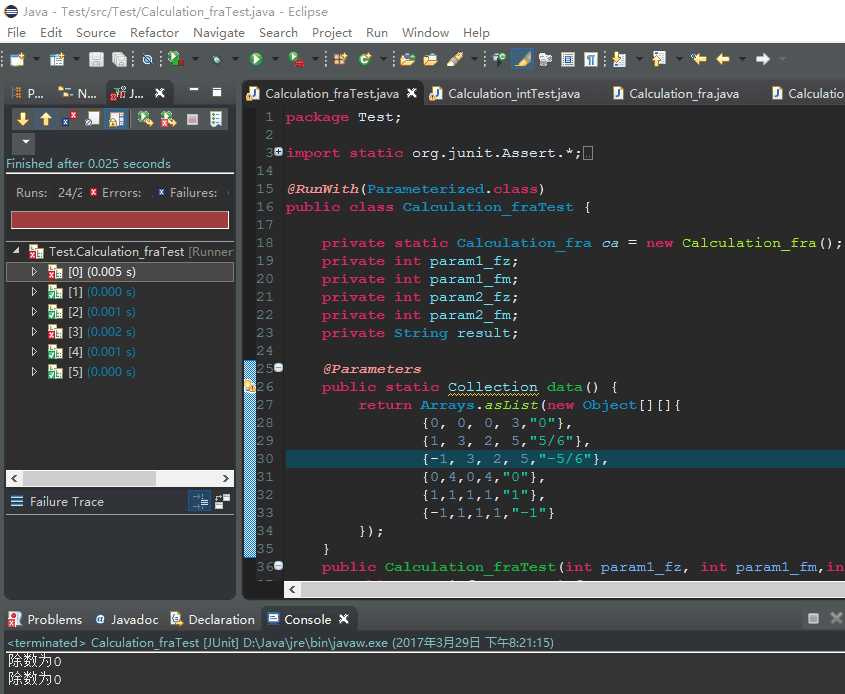Click Previous Failed Test arrow in JUnit

coord(46,119)
